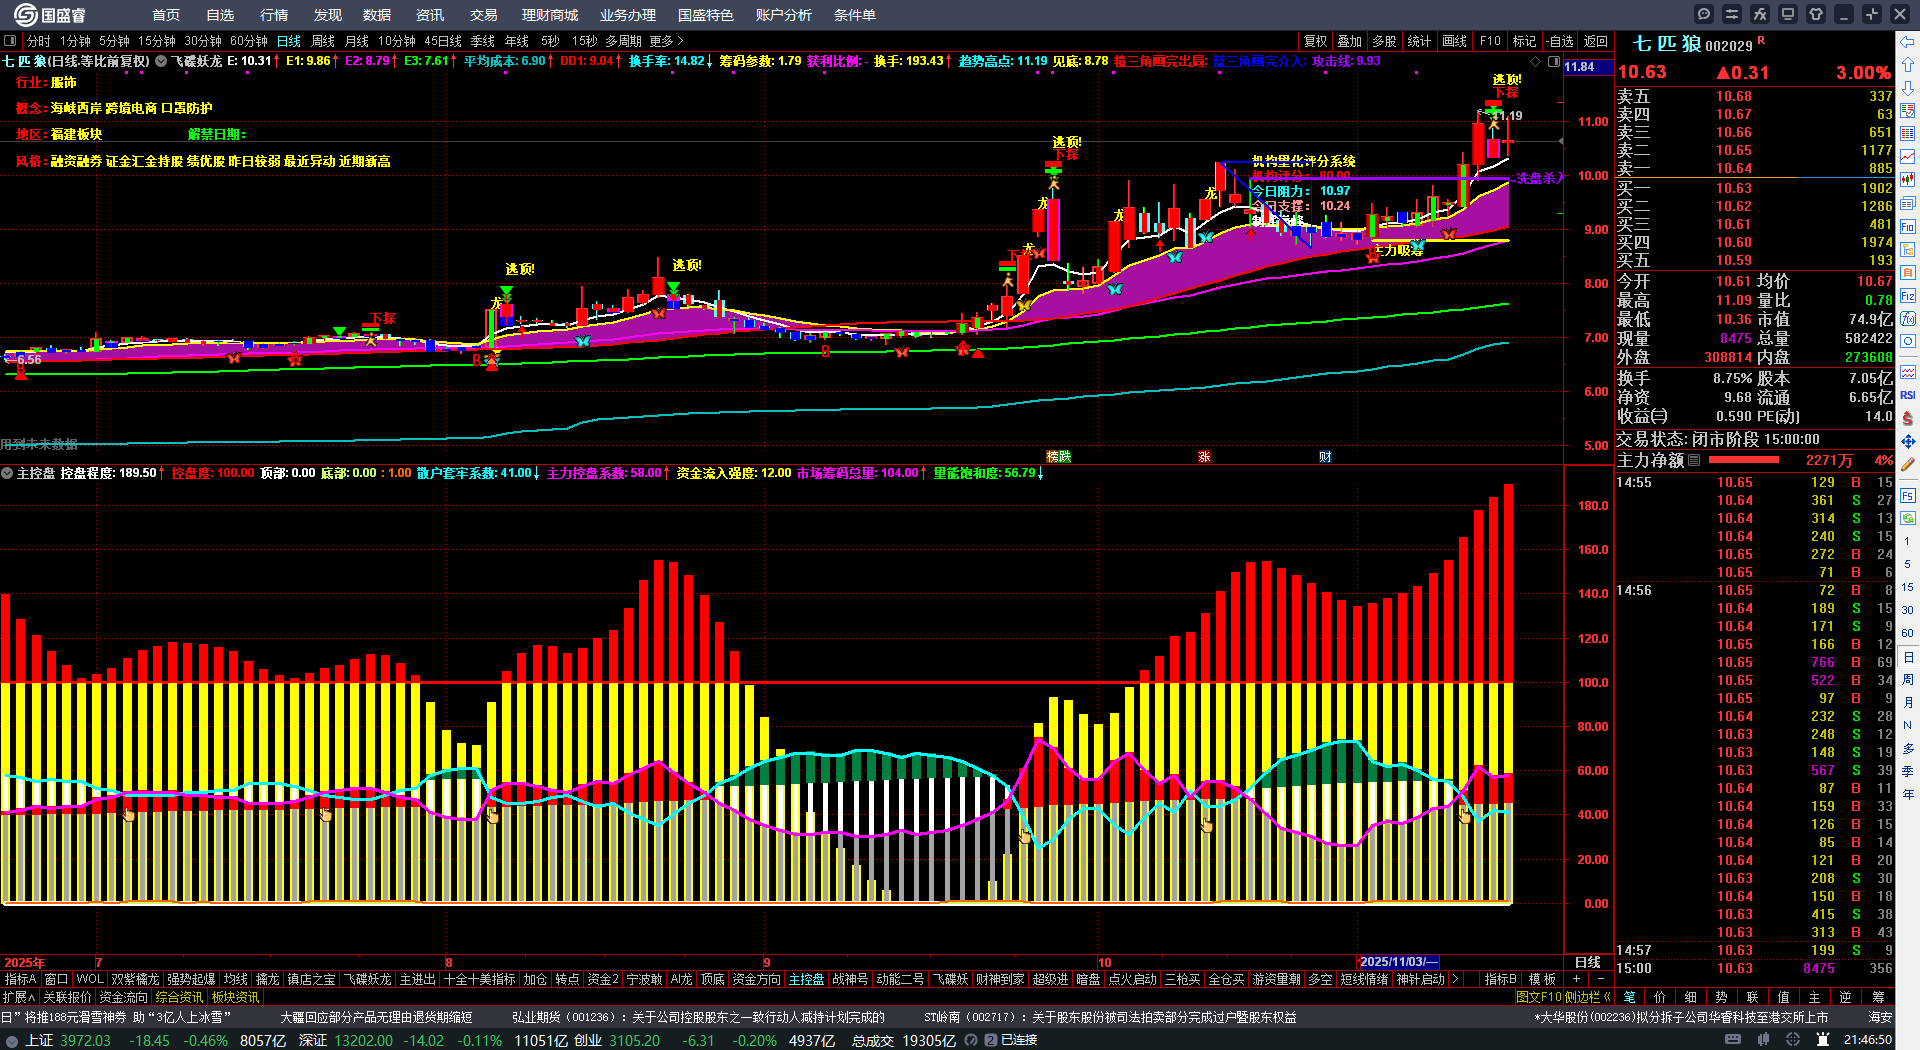Click the screen display icon in title bar

pos(1788,14)
